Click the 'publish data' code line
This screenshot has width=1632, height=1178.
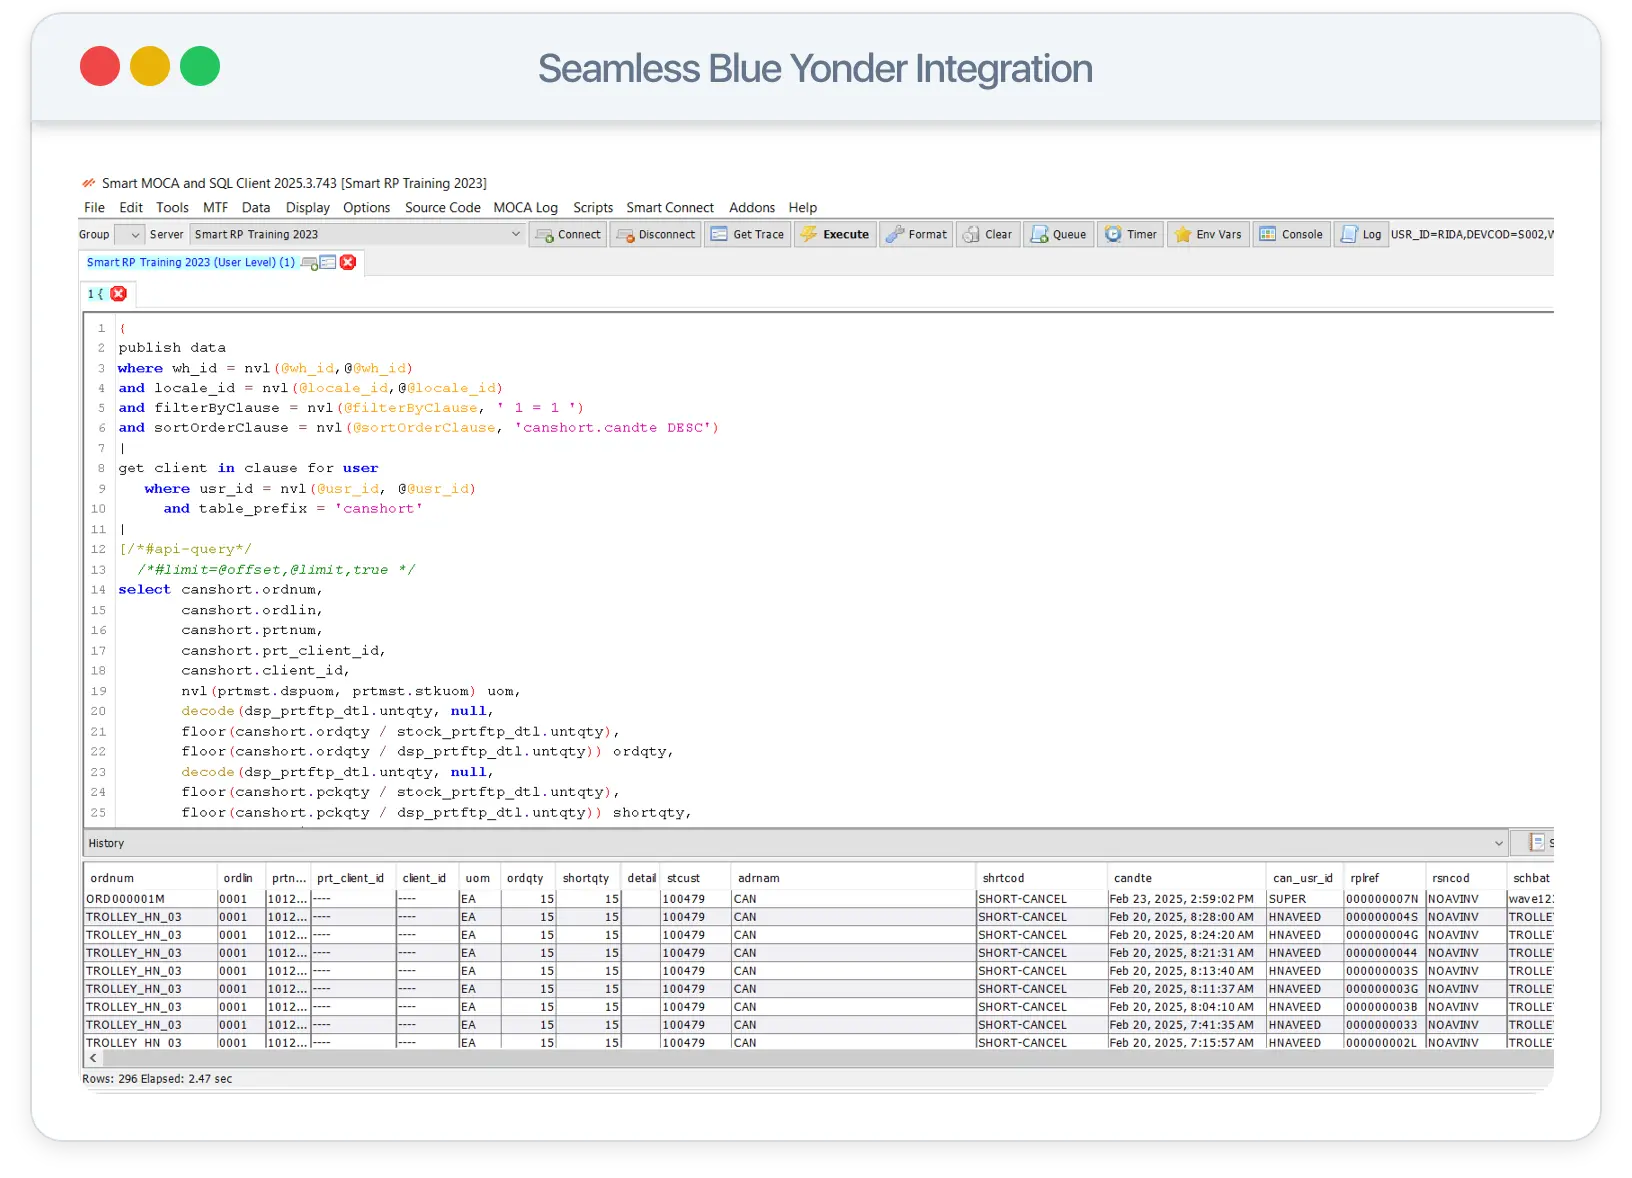tap(172, 348)
